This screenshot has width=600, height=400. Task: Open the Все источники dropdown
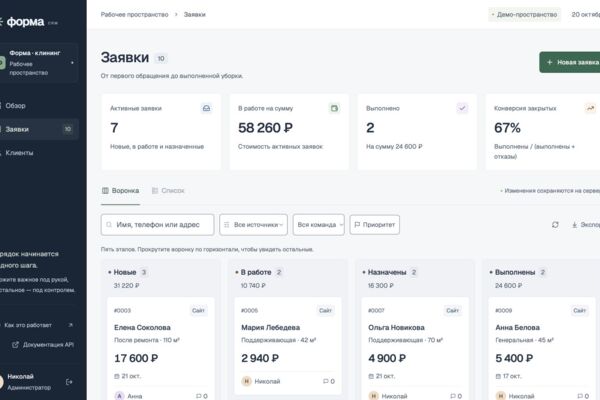coord(253,225)
